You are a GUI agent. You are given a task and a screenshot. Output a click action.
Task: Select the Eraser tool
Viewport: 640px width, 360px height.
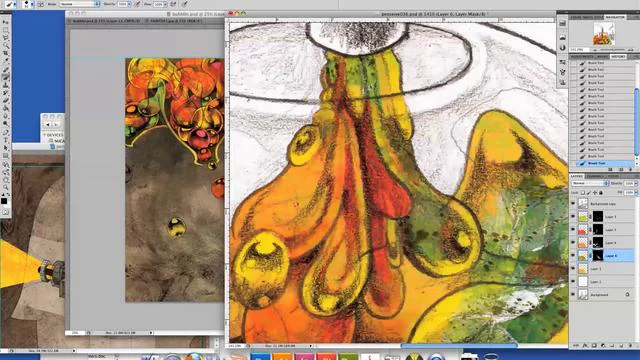click(5, 101)
